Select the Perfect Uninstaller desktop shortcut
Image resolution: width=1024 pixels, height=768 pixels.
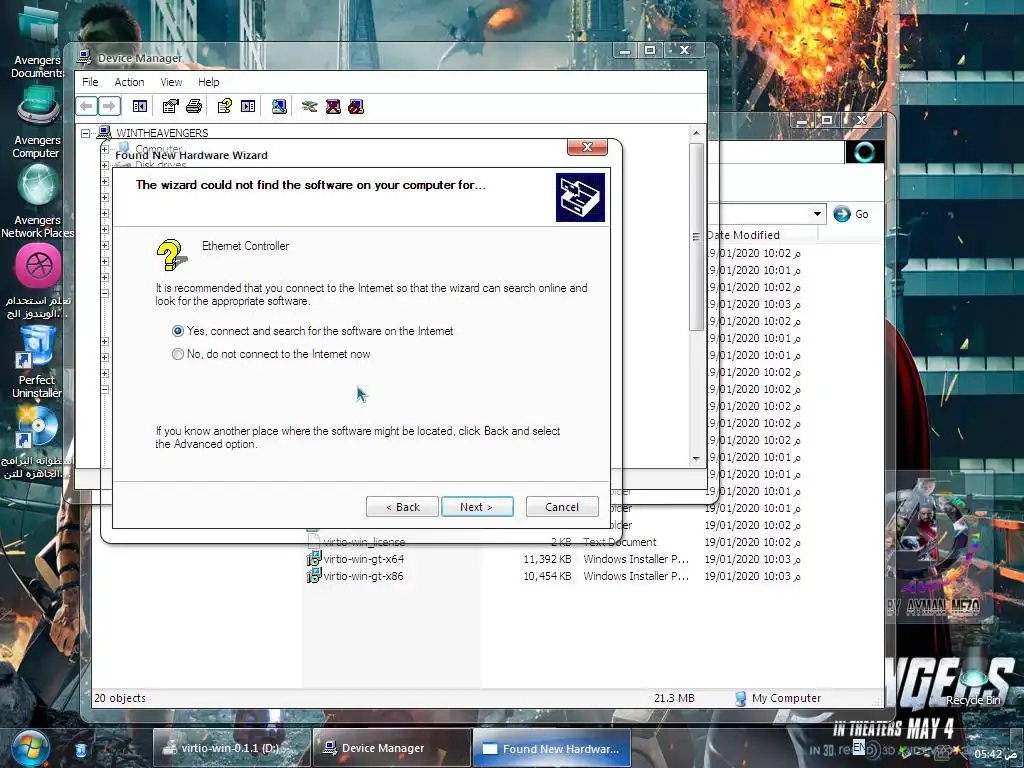[x=37, y=361]
